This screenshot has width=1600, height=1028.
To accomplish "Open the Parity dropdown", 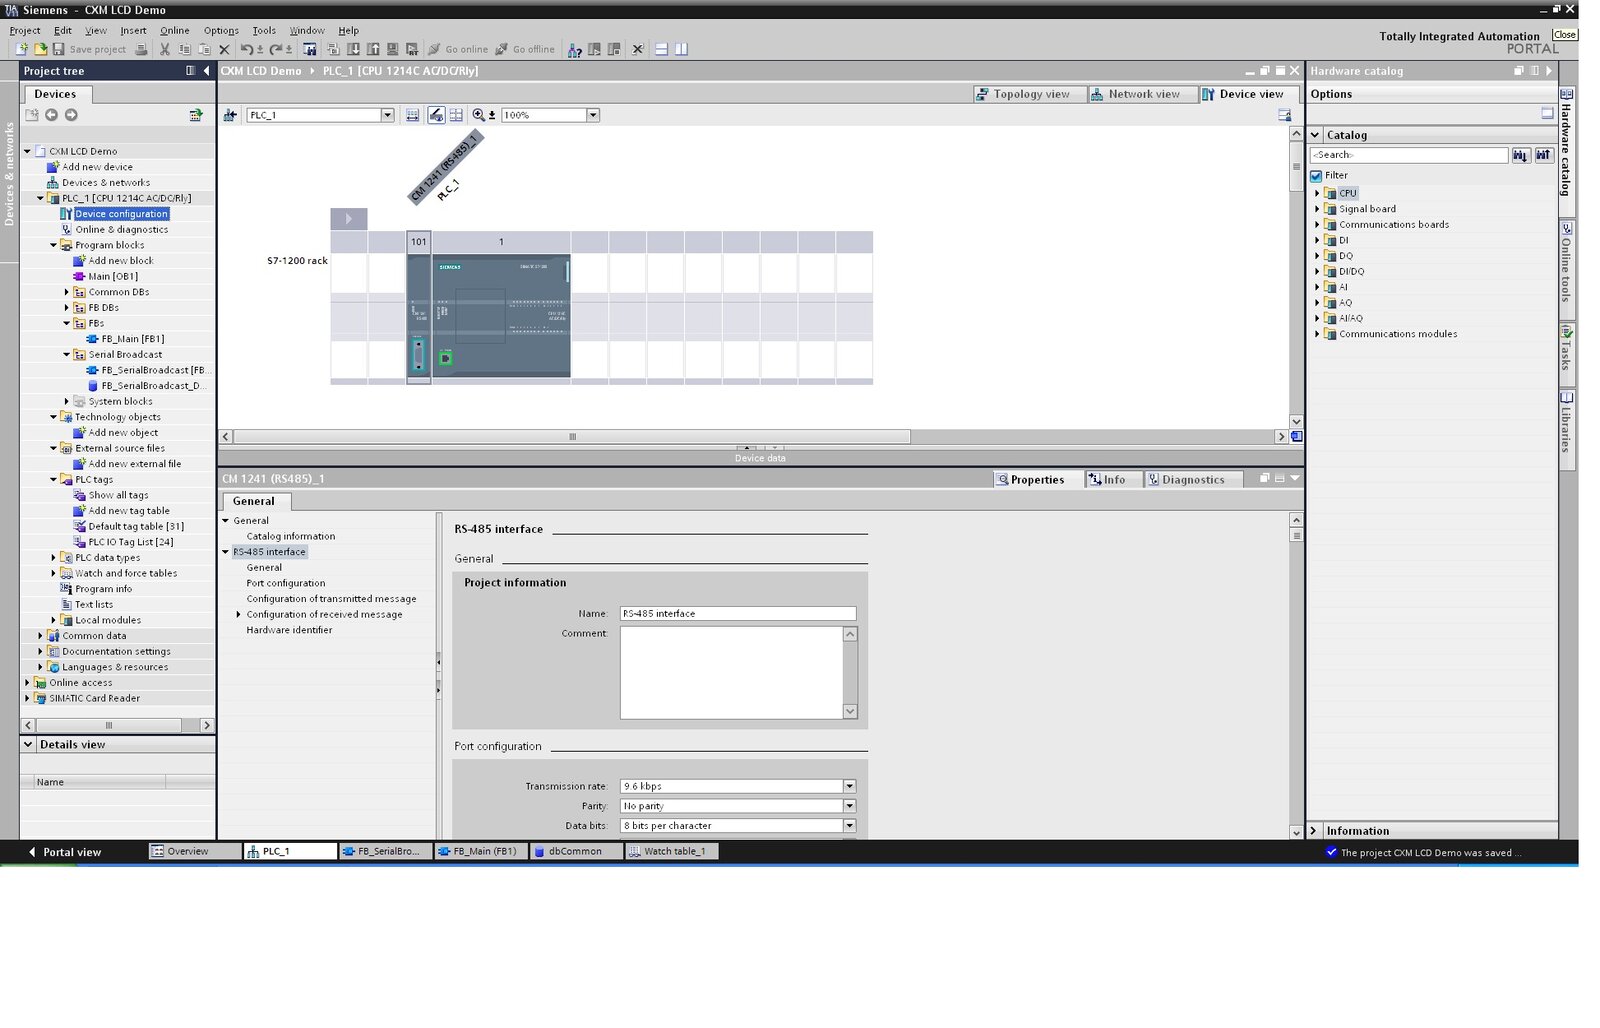I will pyautogui.click(x=849, y=806).
